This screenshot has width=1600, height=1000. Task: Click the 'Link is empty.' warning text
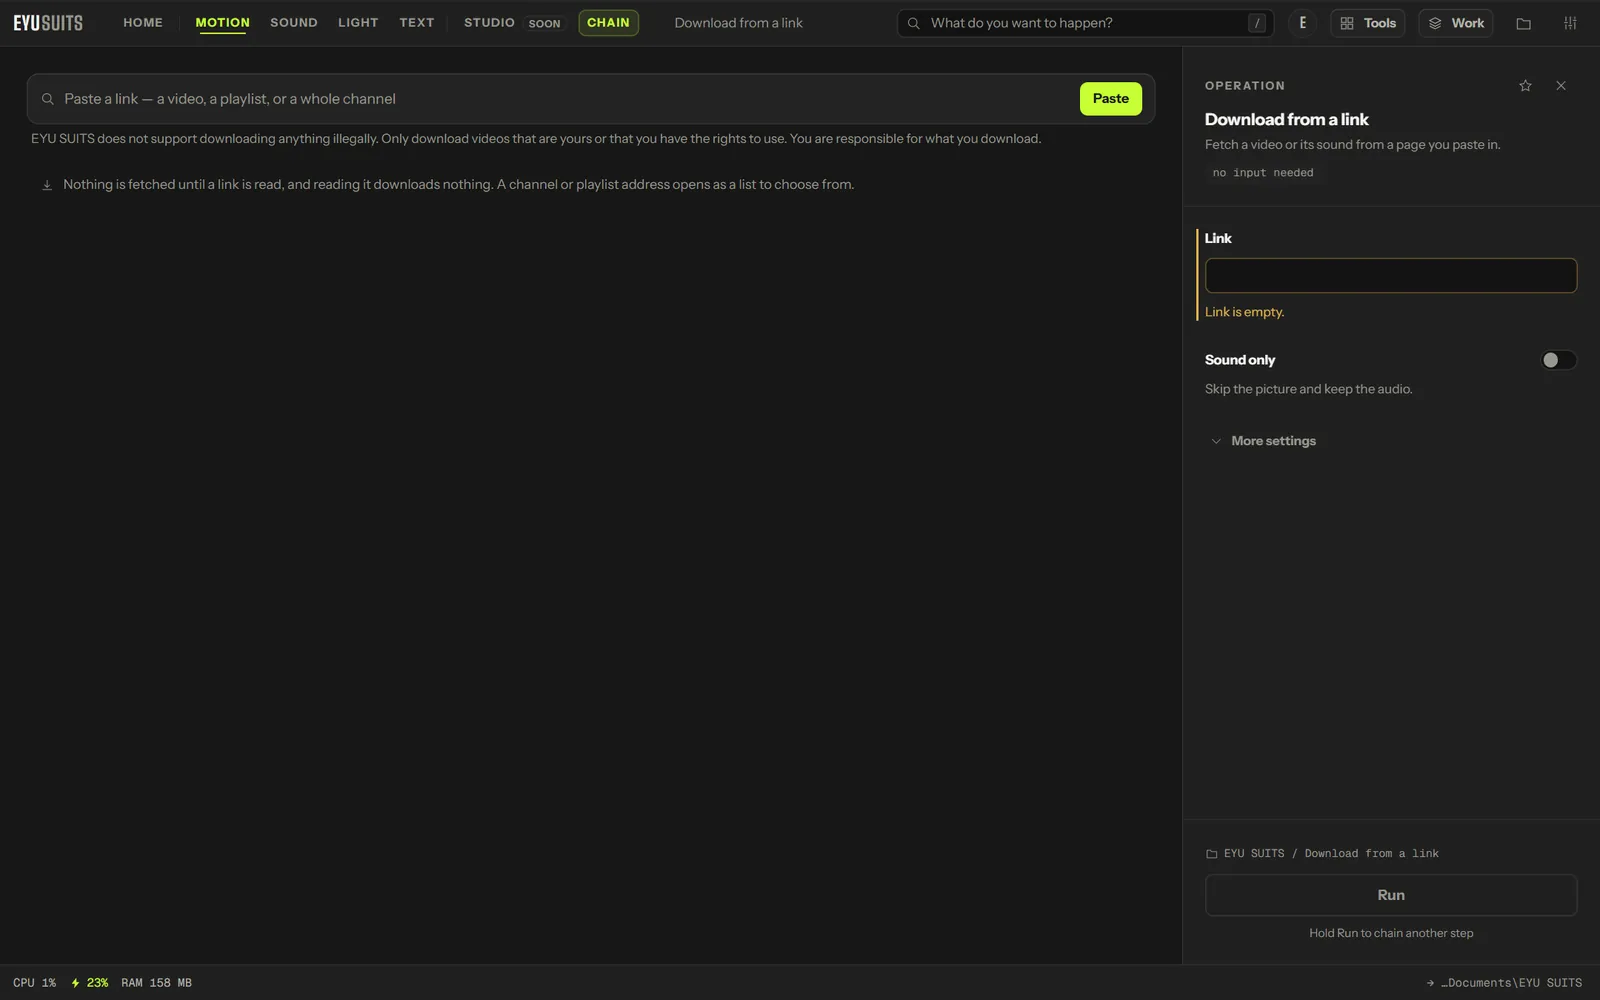1244,312
